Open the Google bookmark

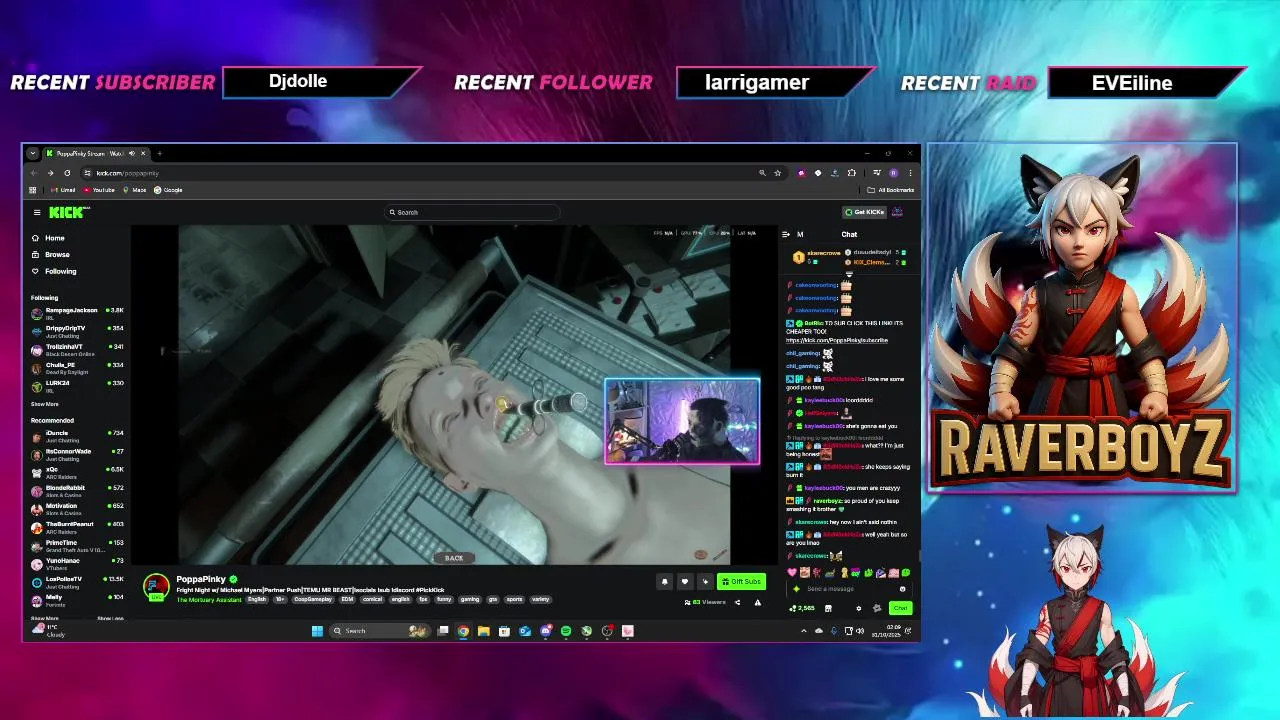point(168,190)
